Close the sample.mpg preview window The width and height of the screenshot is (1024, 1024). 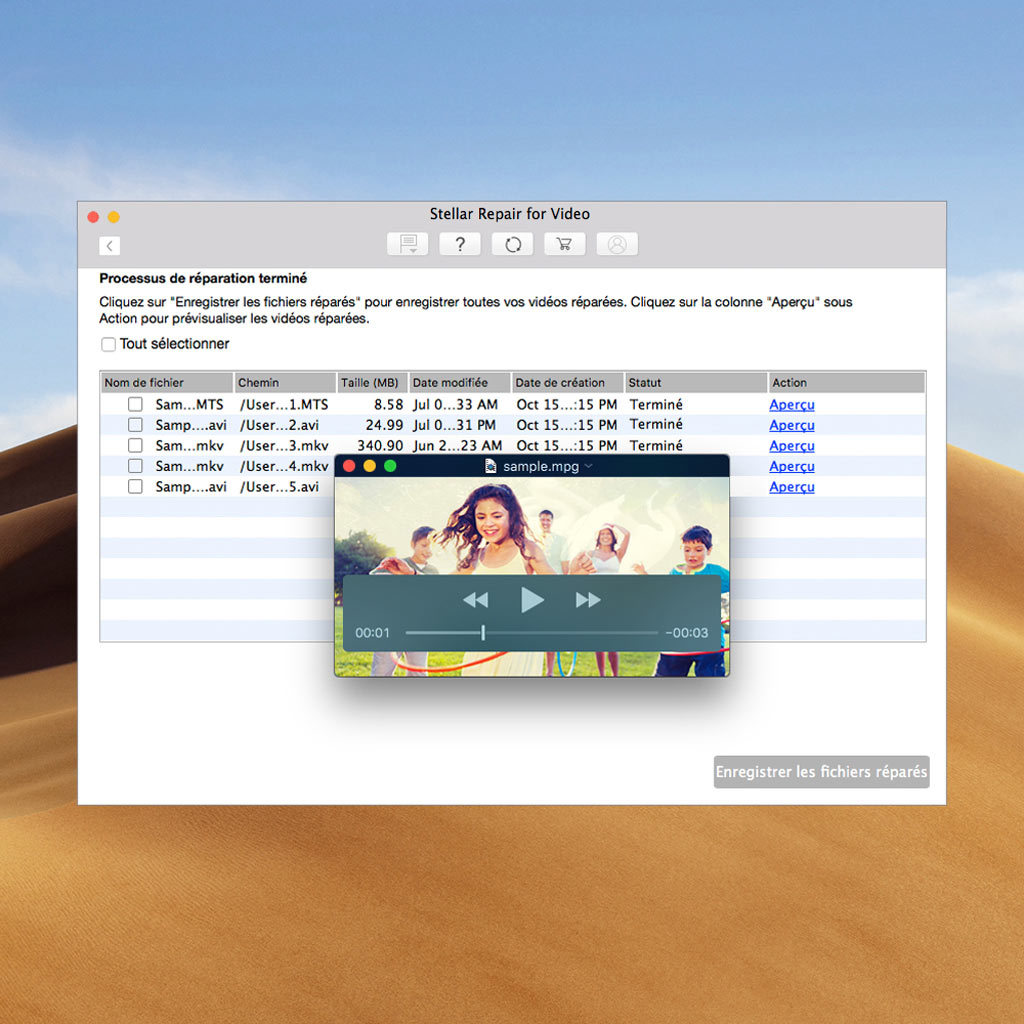[349, 466]
